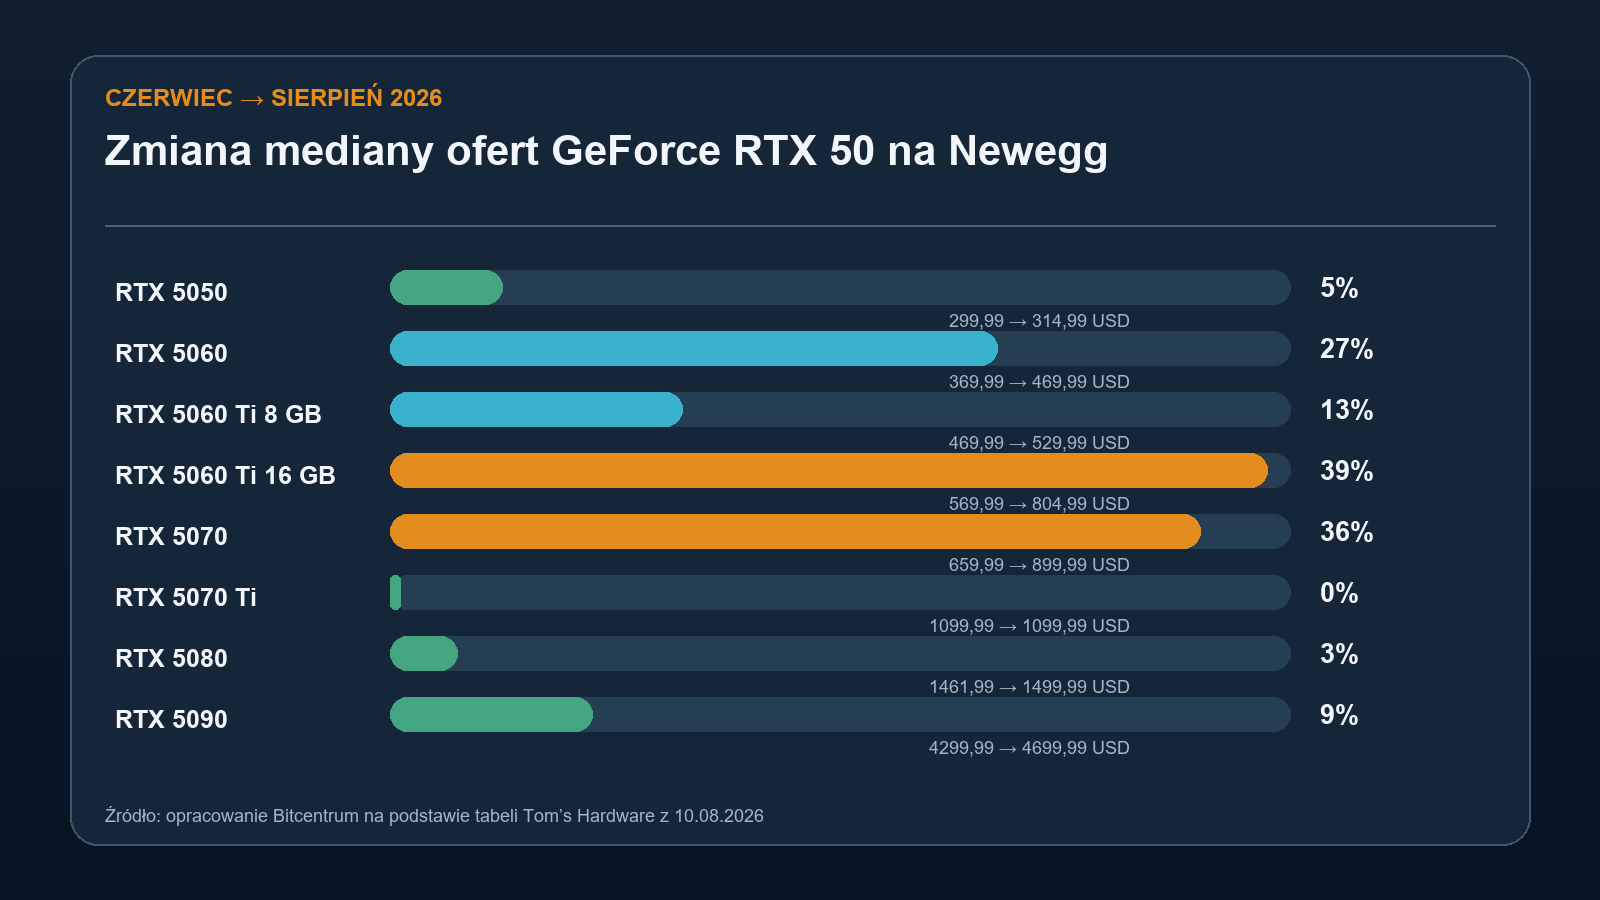1600x900 pixels.
Task: Click the 'CZERWIEC → SIERPIEŃ 2026' subtitle
Action: pyautogui.click(x=273, y=98)
